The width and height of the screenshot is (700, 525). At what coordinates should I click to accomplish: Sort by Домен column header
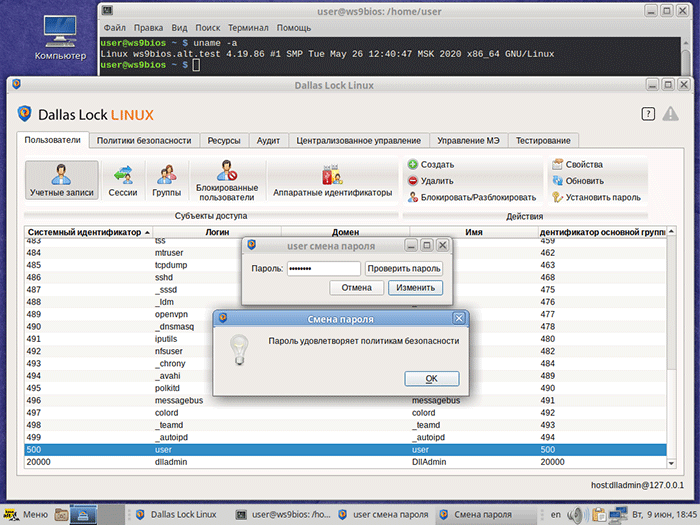345,232
